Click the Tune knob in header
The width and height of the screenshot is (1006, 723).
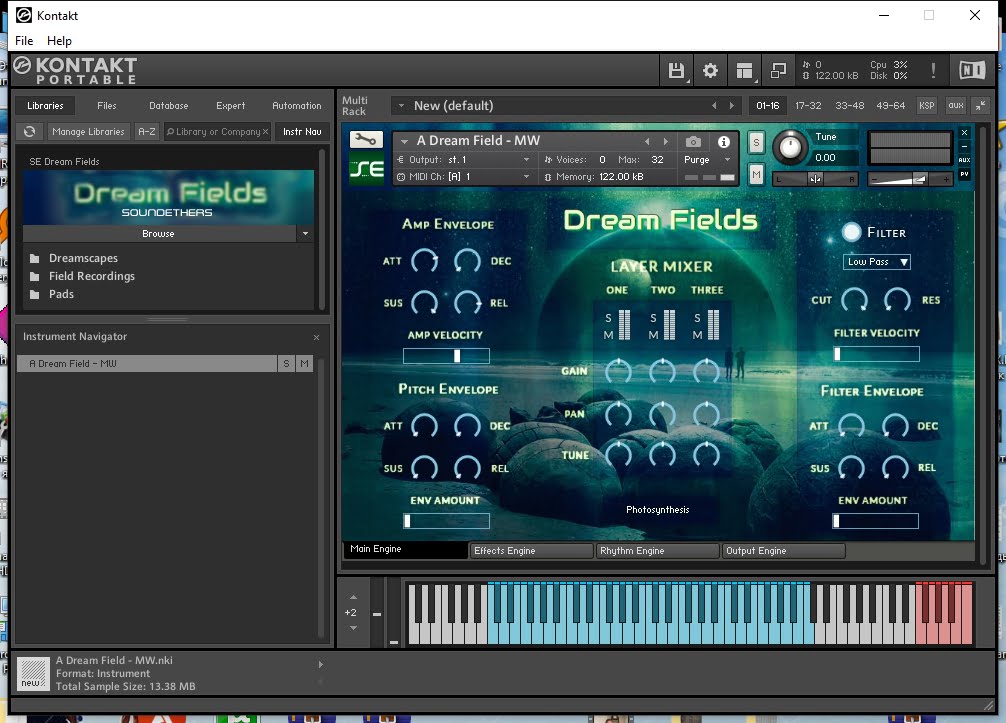click(x=790, y=147)
